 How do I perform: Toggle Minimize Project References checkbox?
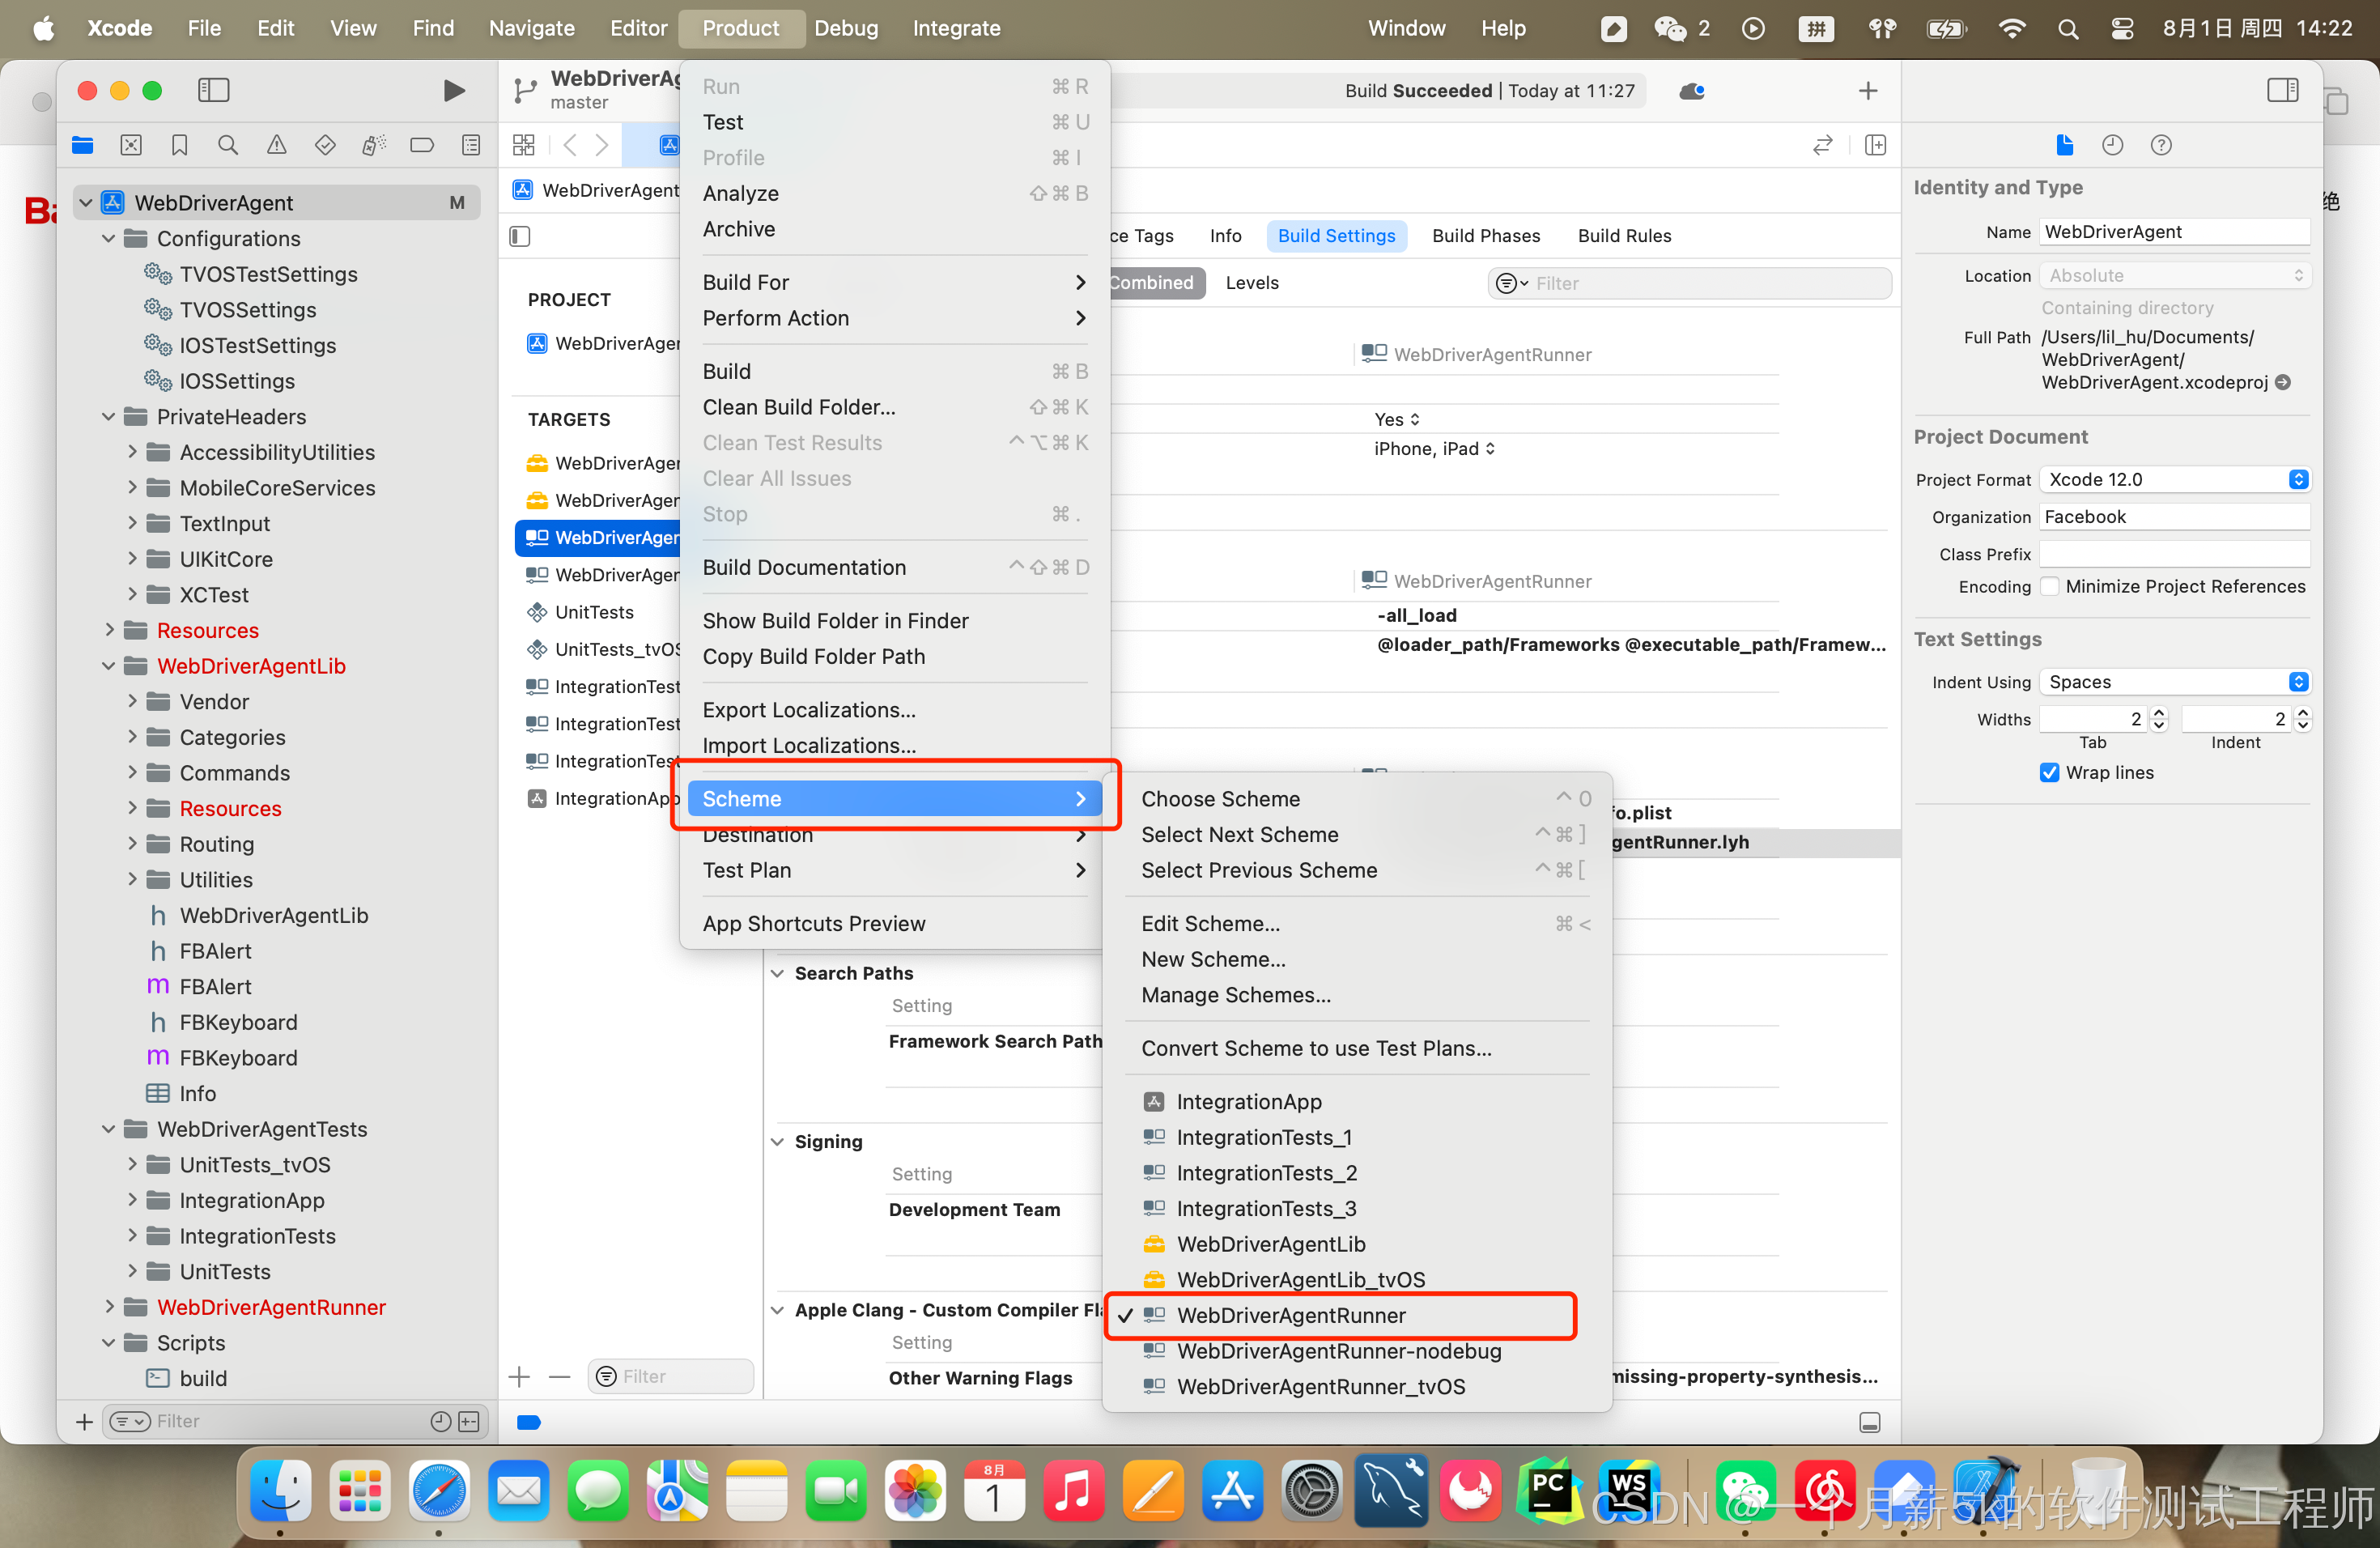coord(2049,586)
